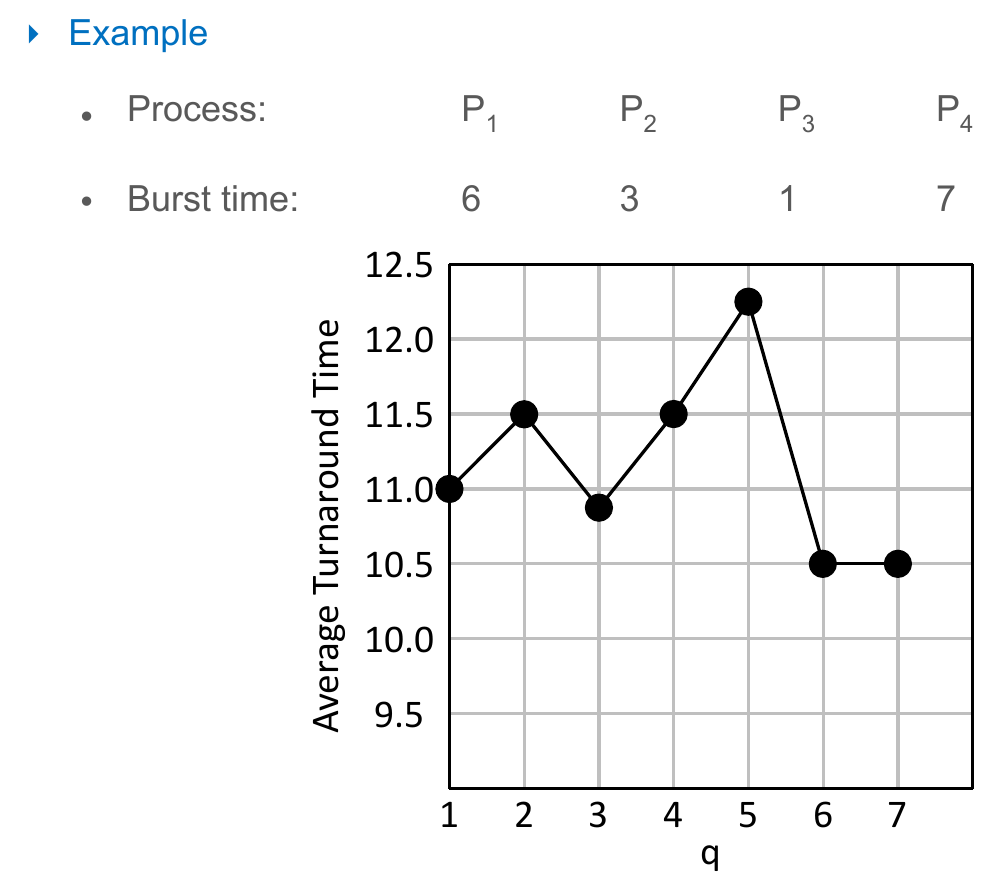The width and height of the screenshot is (1002, 873).
Task: Click the Process label text
Action: (x=197, y=109)
